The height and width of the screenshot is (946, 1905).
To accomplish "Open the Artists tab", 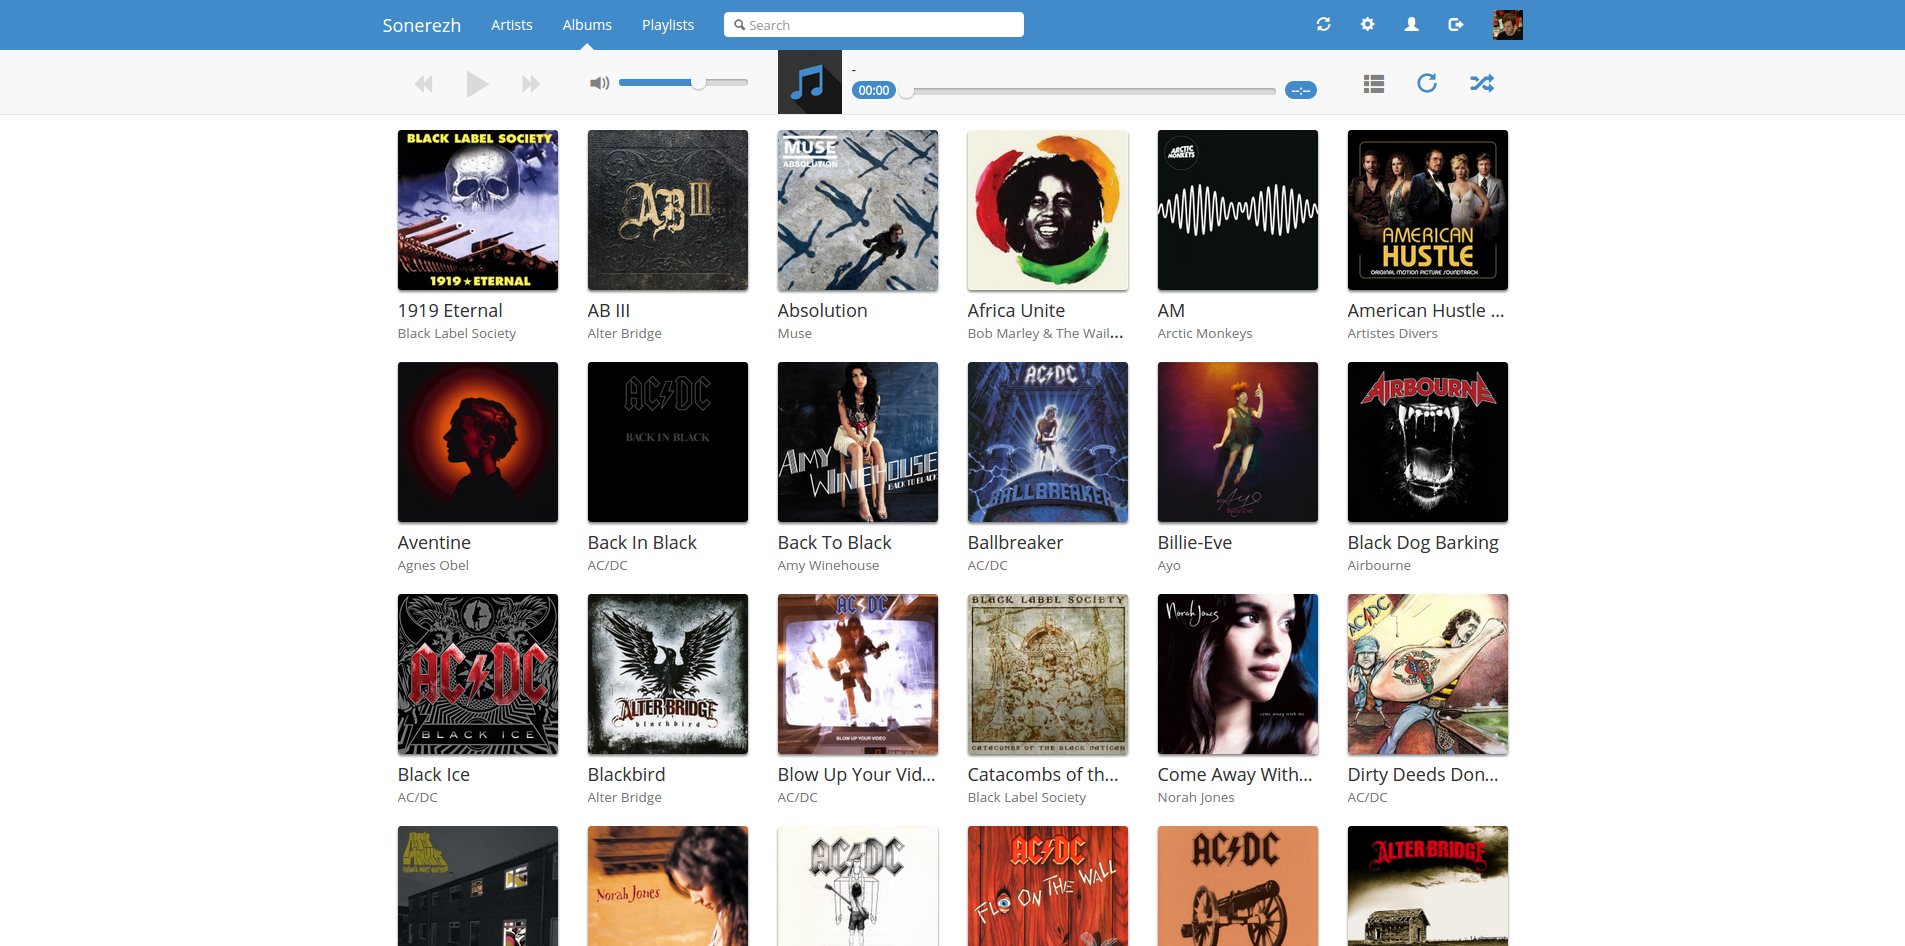I will 512,25.
